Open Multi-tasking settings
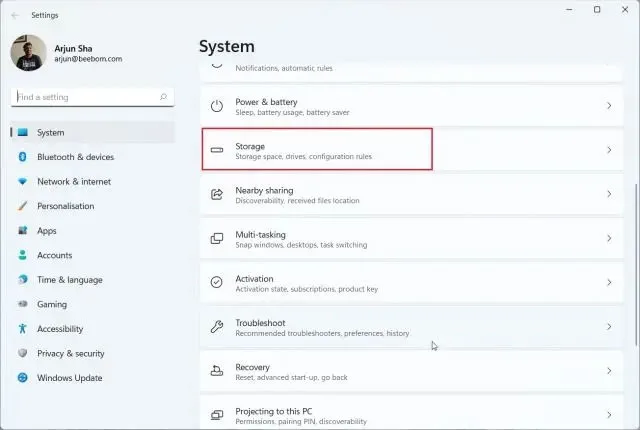This screenshot has height=430, width=640. coord(411,238)
